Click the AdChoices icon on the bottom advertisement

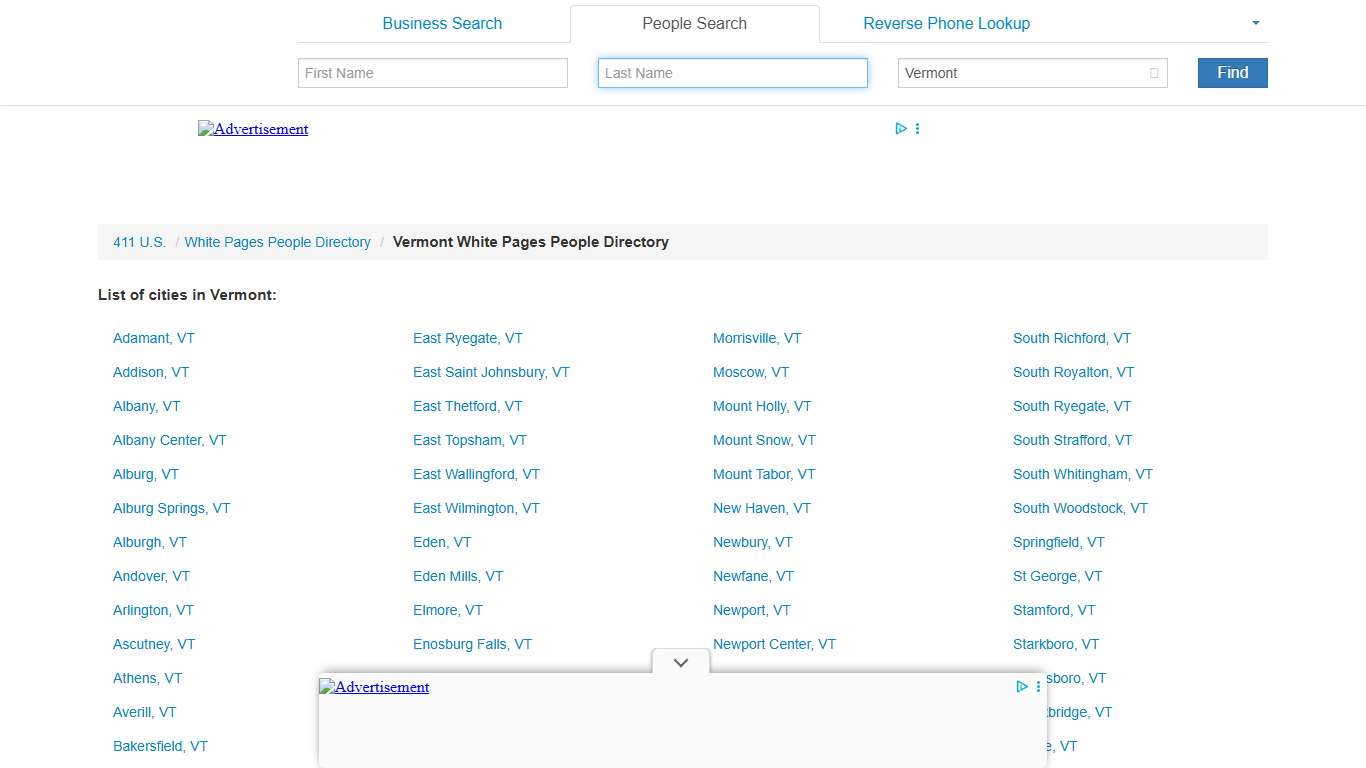(1021, 687)
